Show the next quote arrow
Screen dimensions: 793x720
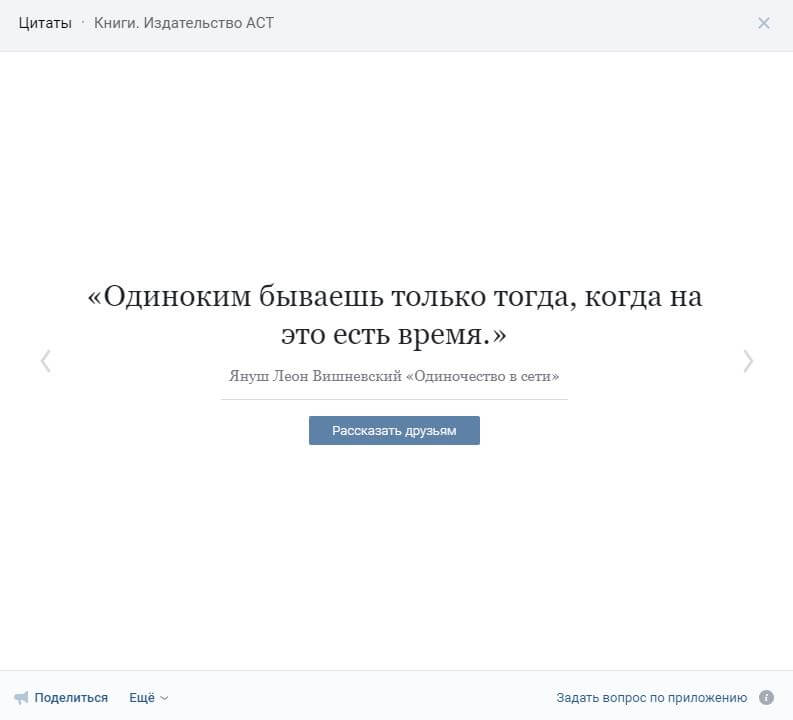pos(748,361)
